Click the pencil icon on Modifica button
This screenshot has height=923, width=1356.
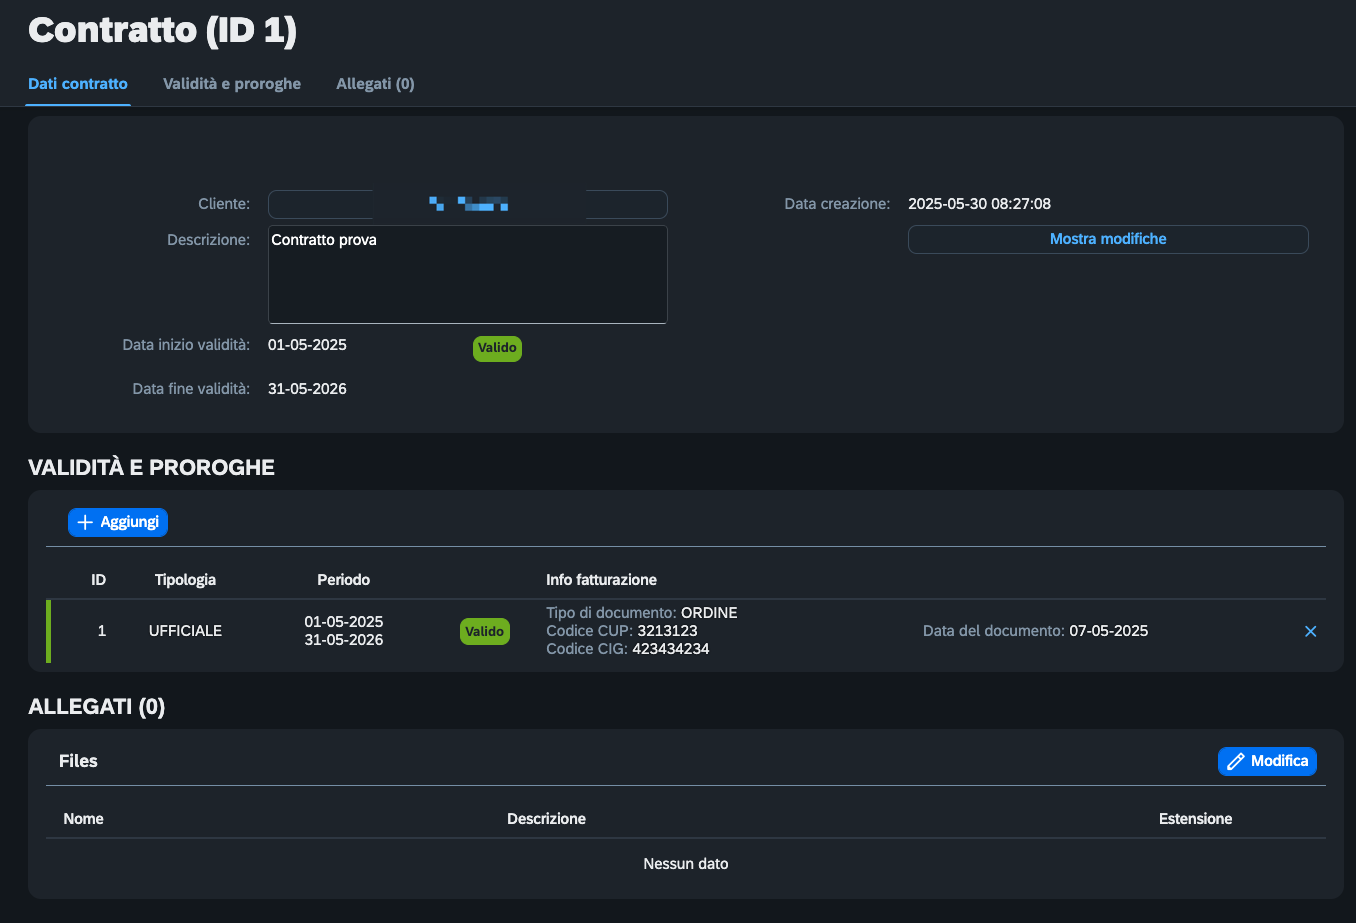tap(1235, 761)
